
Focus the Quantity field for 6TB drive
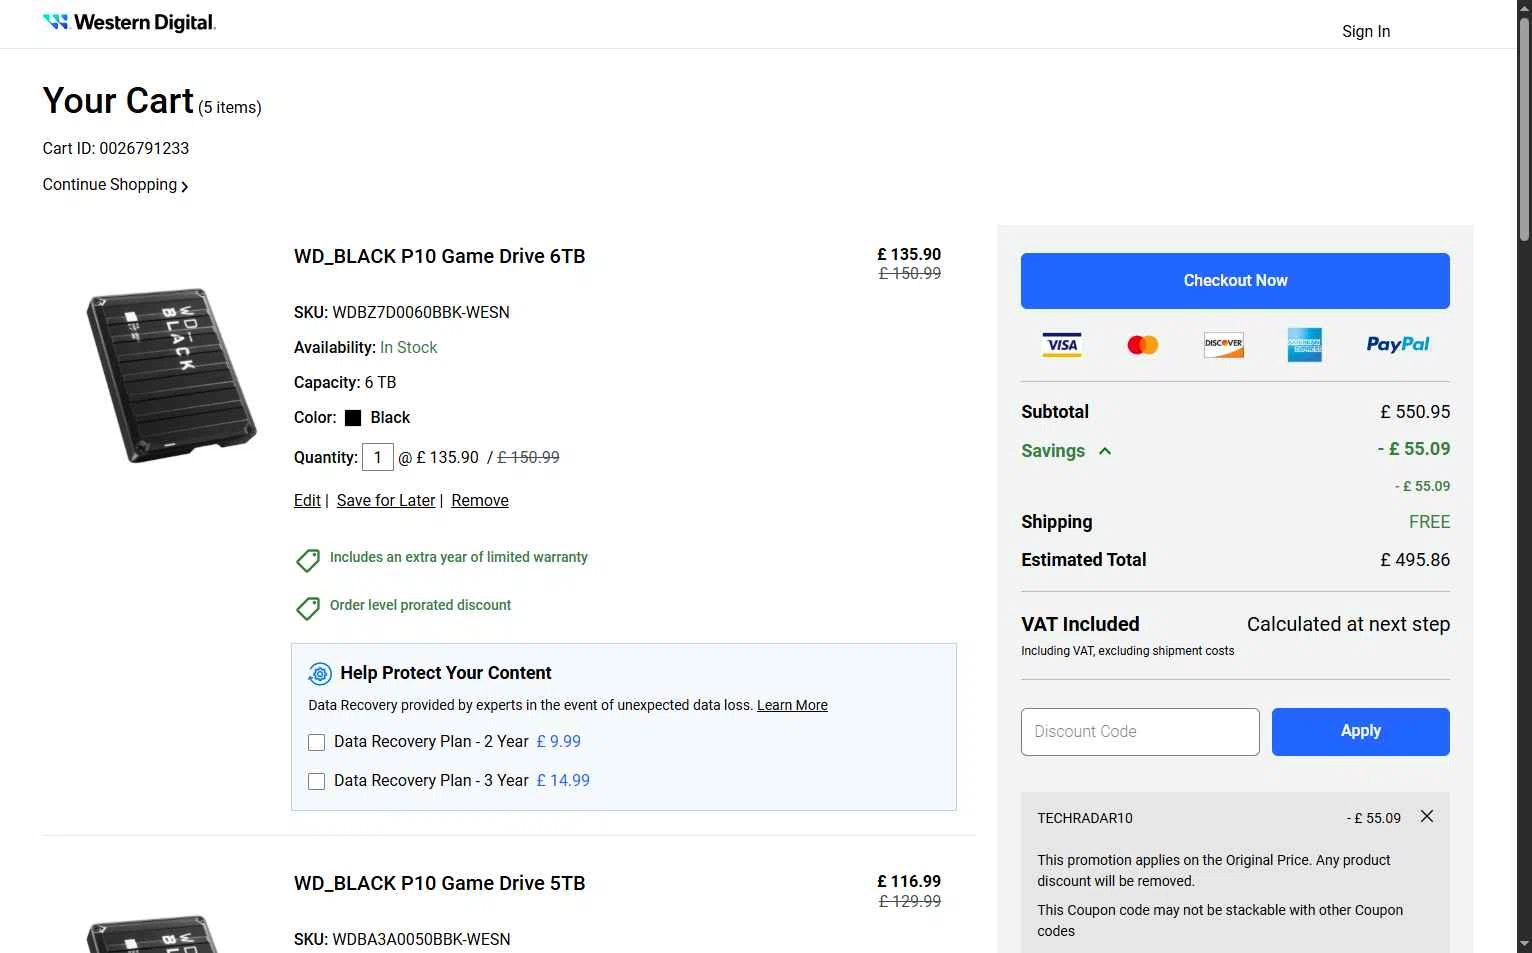tap(377, 457)
